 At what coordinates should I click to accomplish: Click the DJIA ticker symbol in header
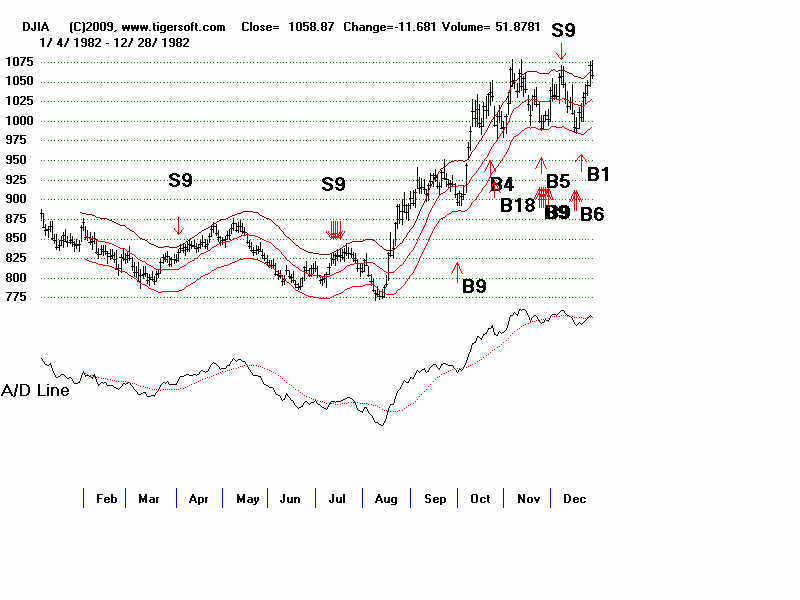point(37,26)
